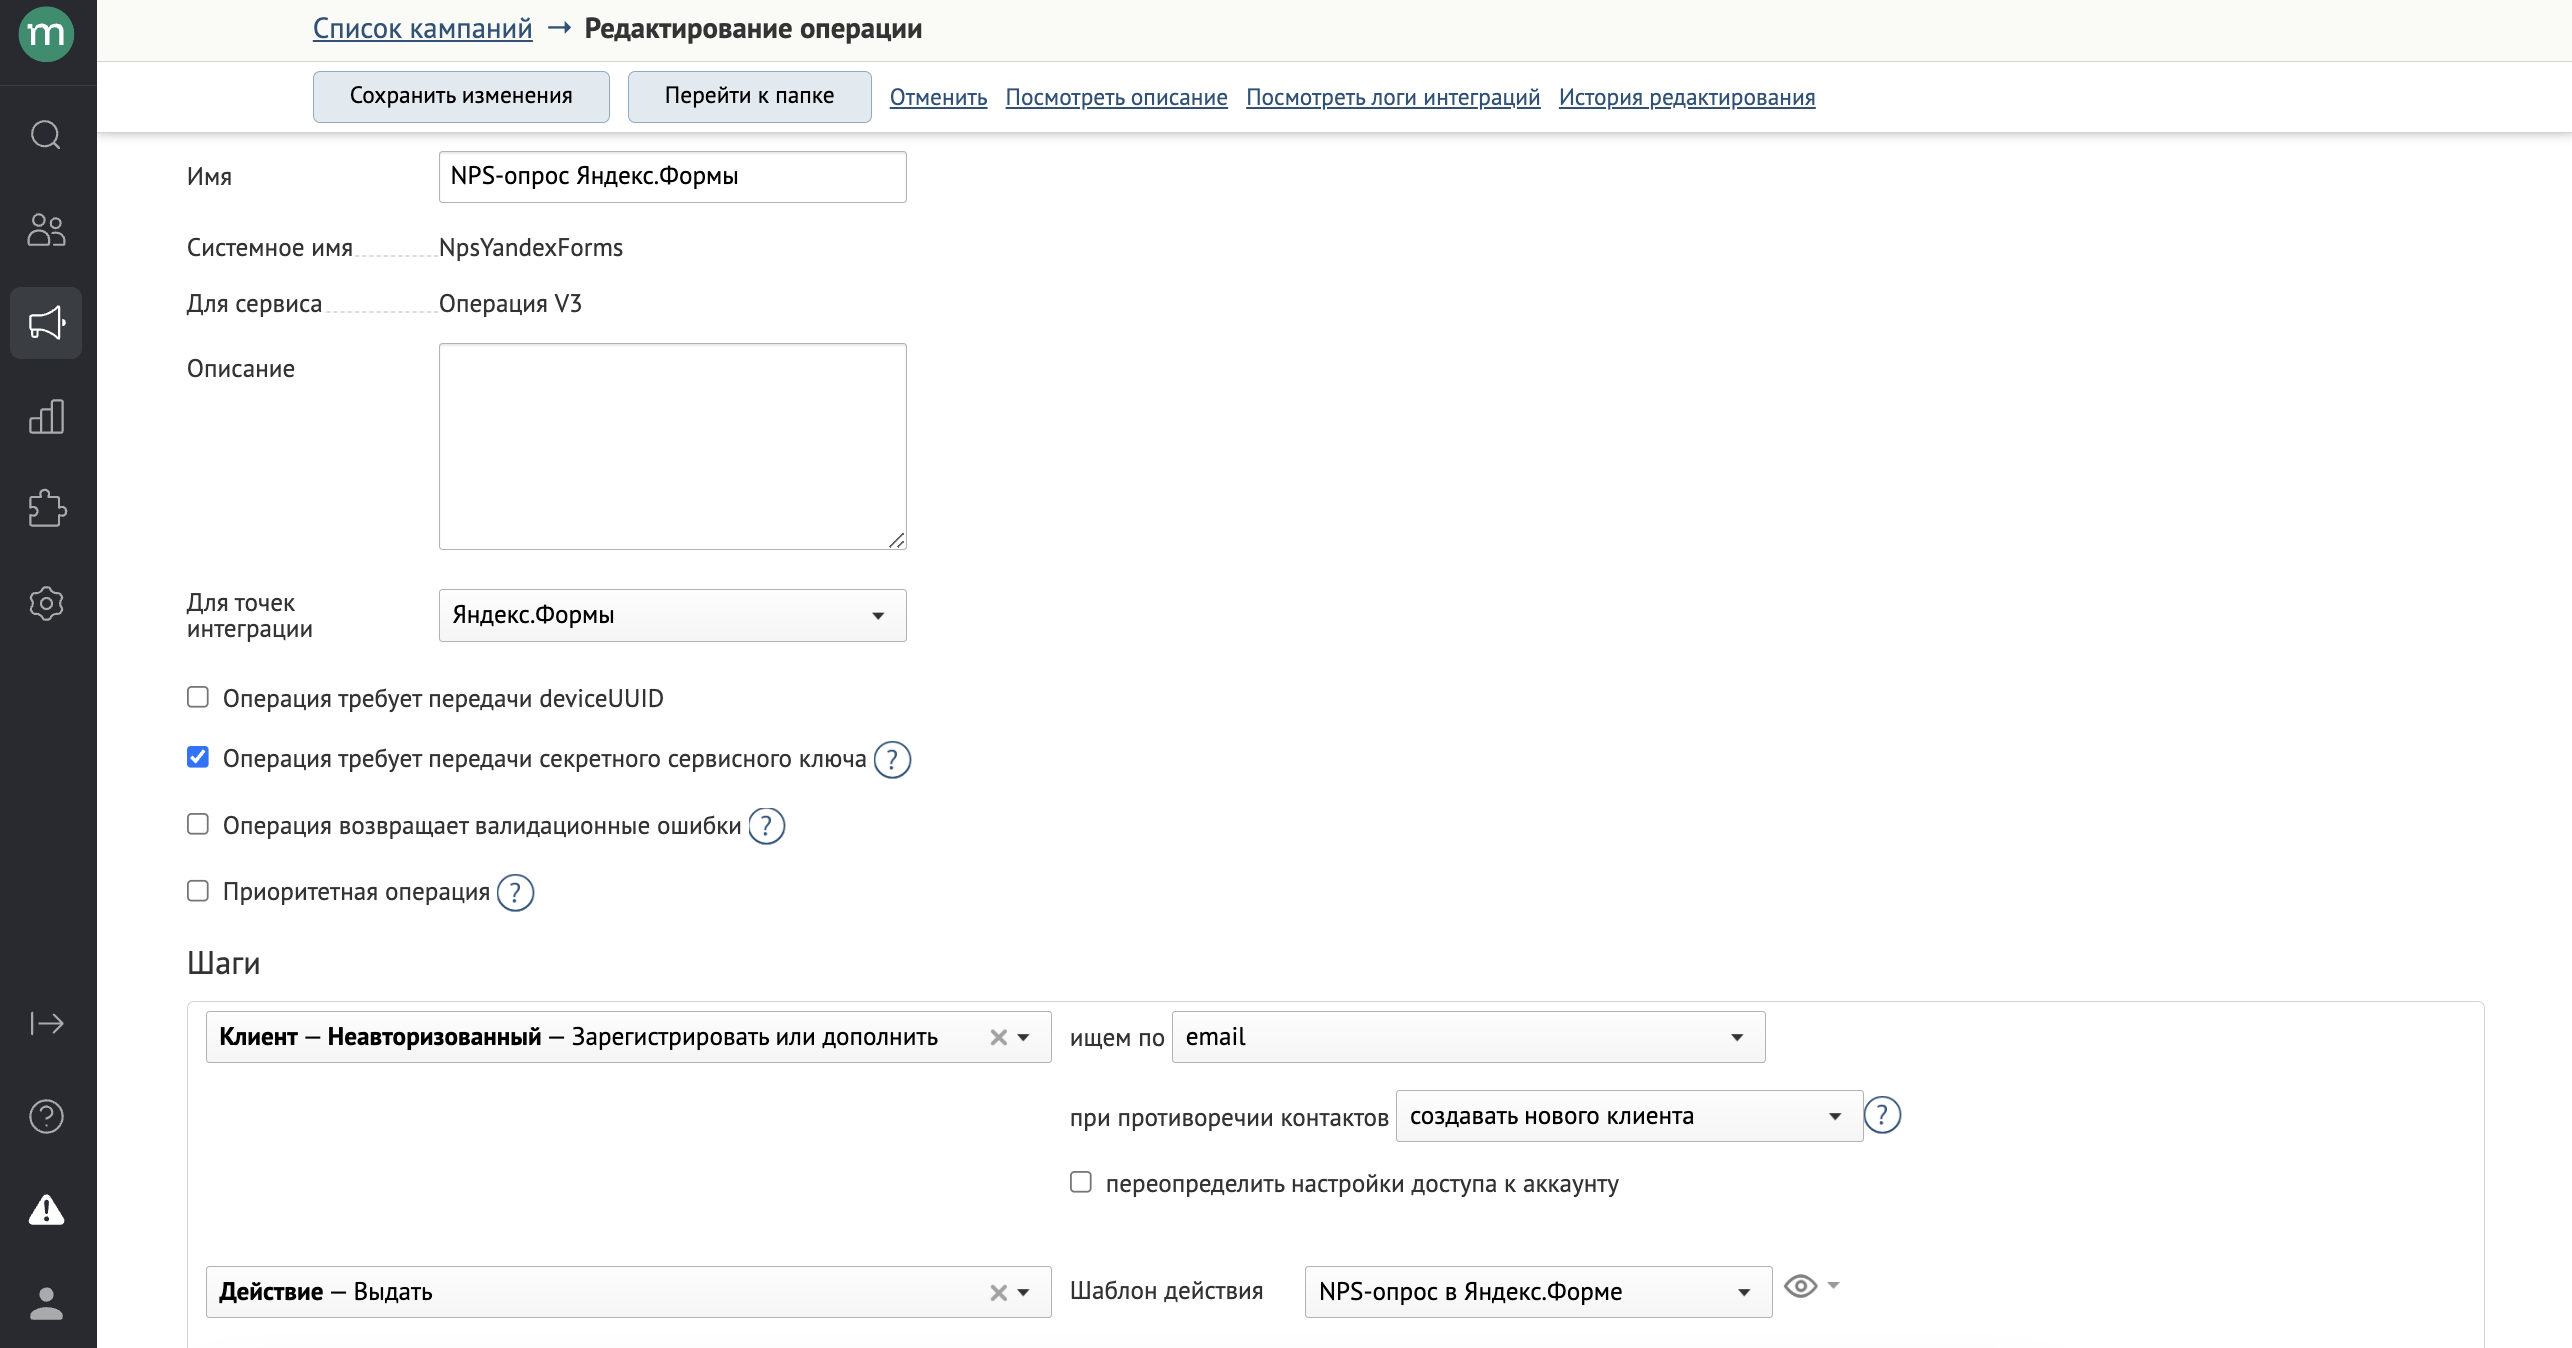
Task: Open warnings triangle icon in sidebar
Action: tap(46, 1210)
